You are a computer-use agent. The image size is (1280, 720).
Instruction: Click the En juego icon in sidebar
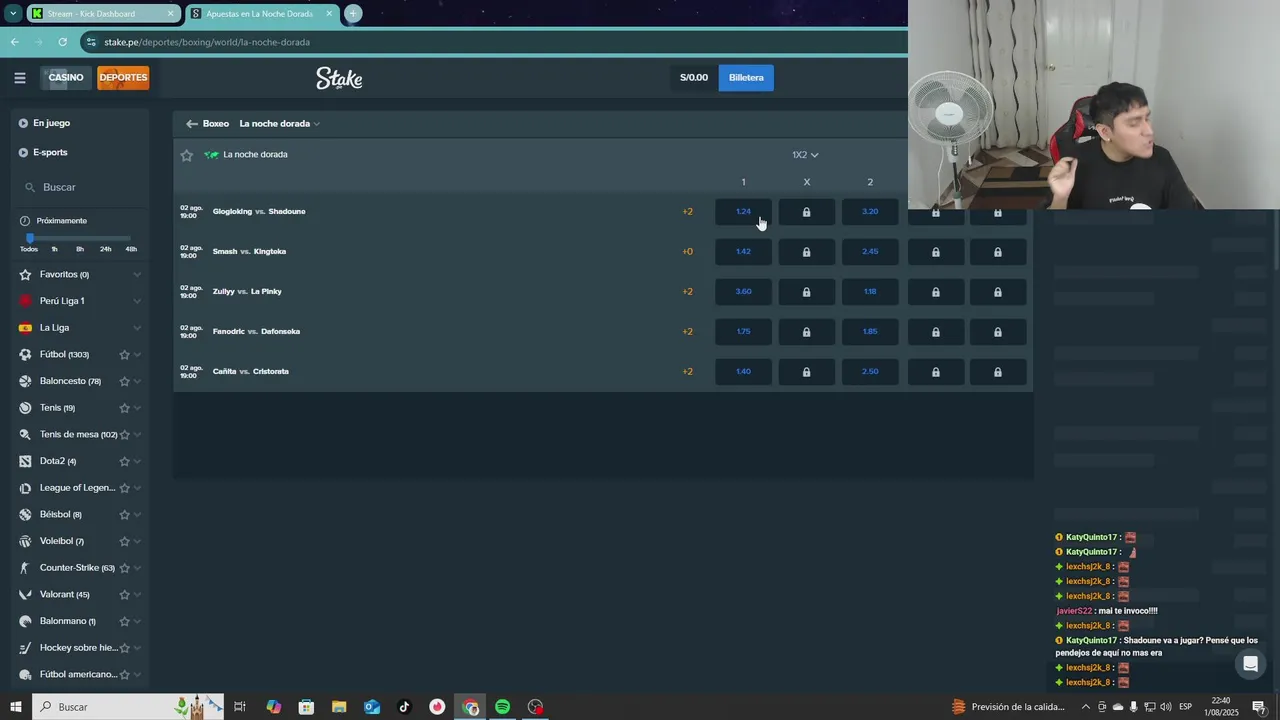pyautogui.click(x=23, y=123)
